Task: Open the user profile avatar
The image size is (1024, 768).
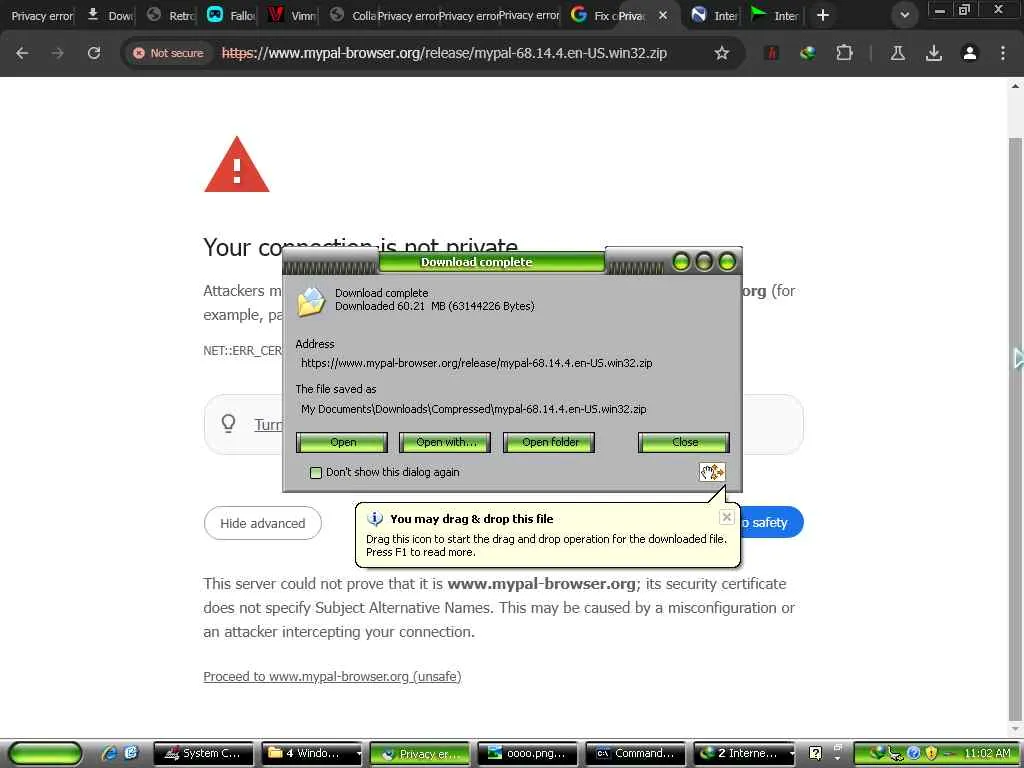Action: tap(970, 53)
